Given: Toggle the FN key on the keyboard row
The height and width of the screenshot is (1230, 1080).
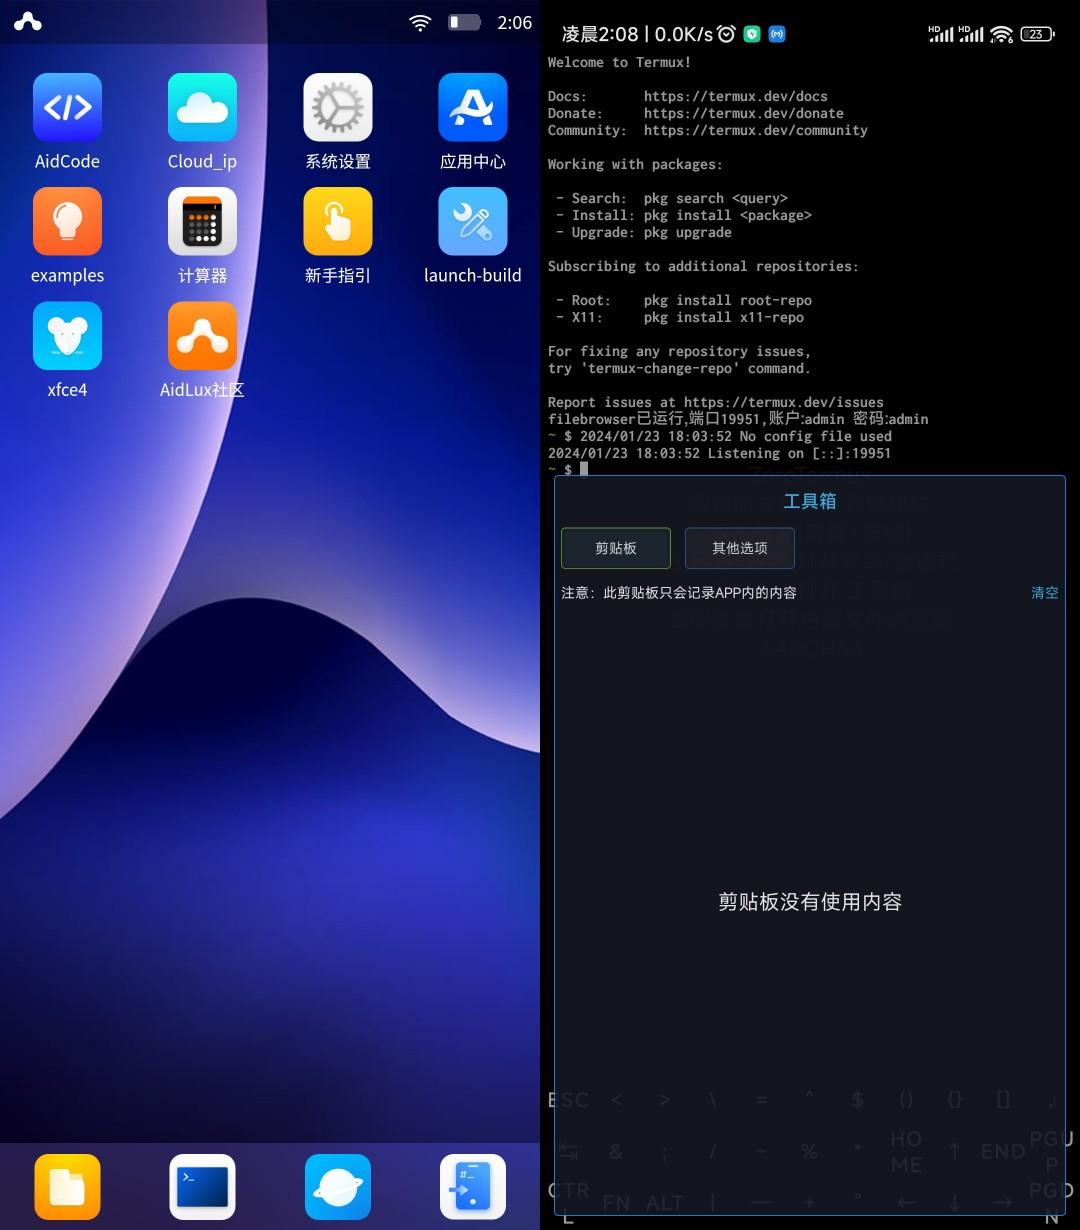Looking at the screenshot, I should pyautogui.click(x=615, y=1202).
